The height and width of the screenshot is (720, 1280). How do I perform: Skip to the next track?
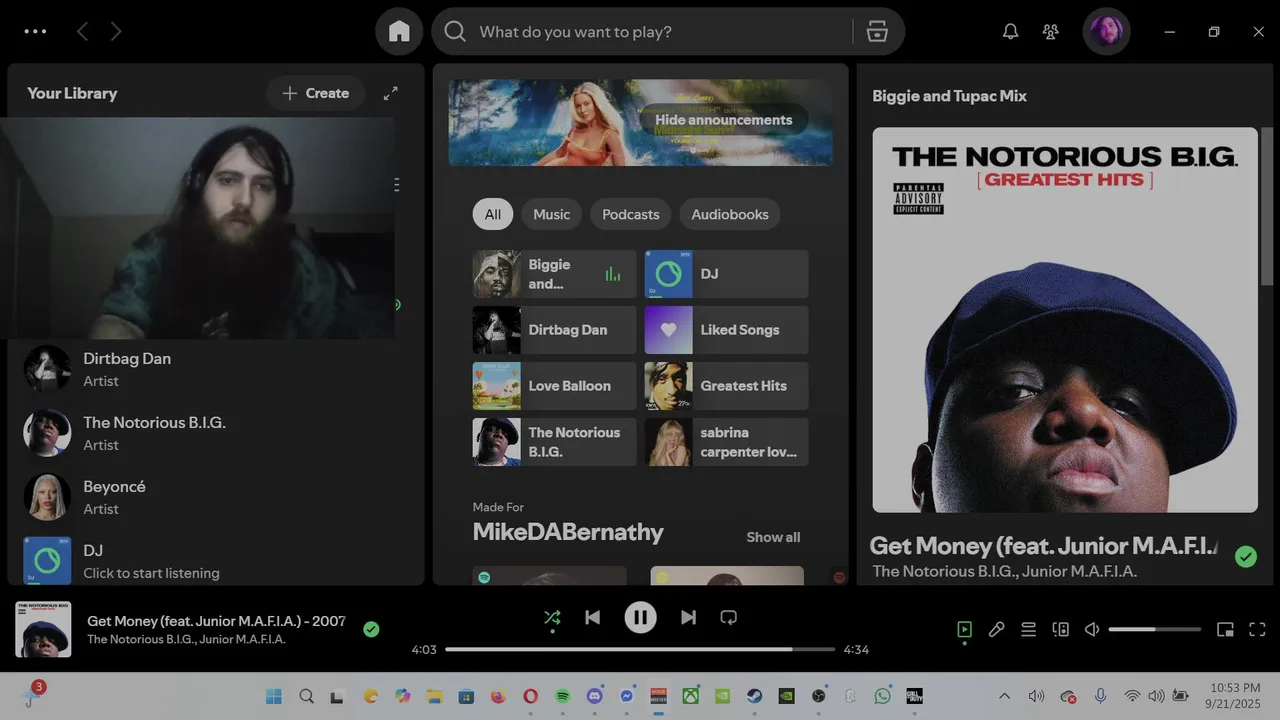[688, 617]
